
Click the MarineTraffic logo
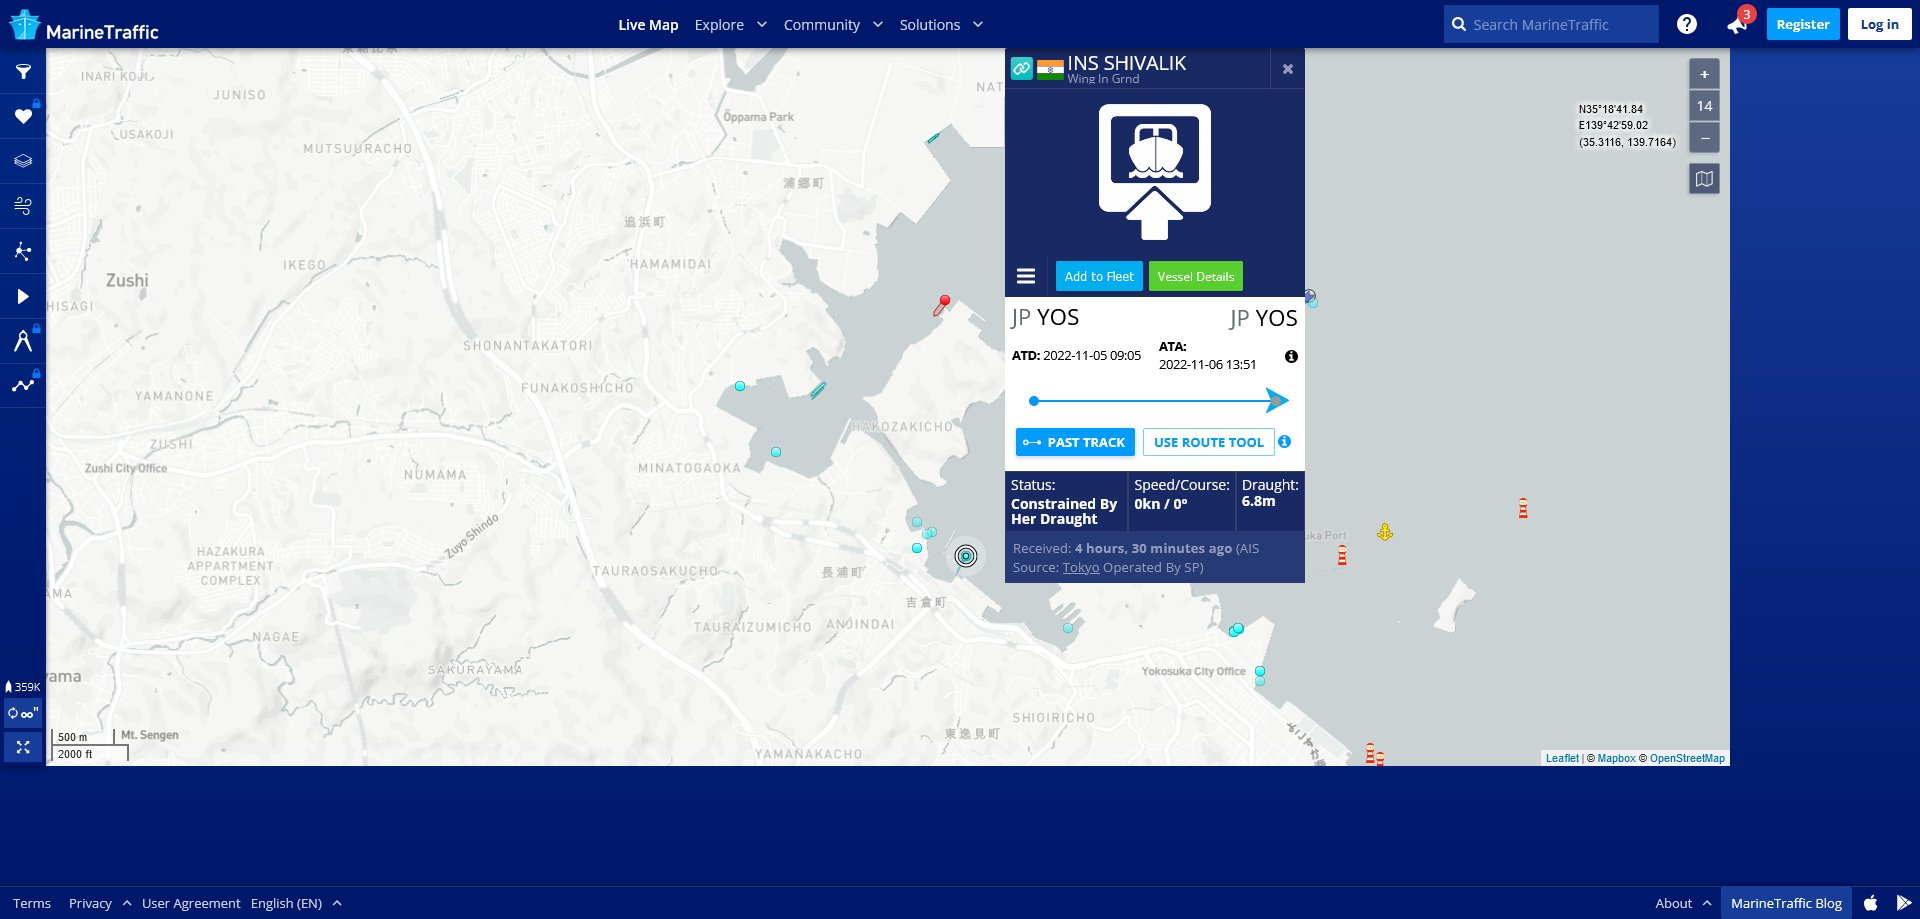84,25
